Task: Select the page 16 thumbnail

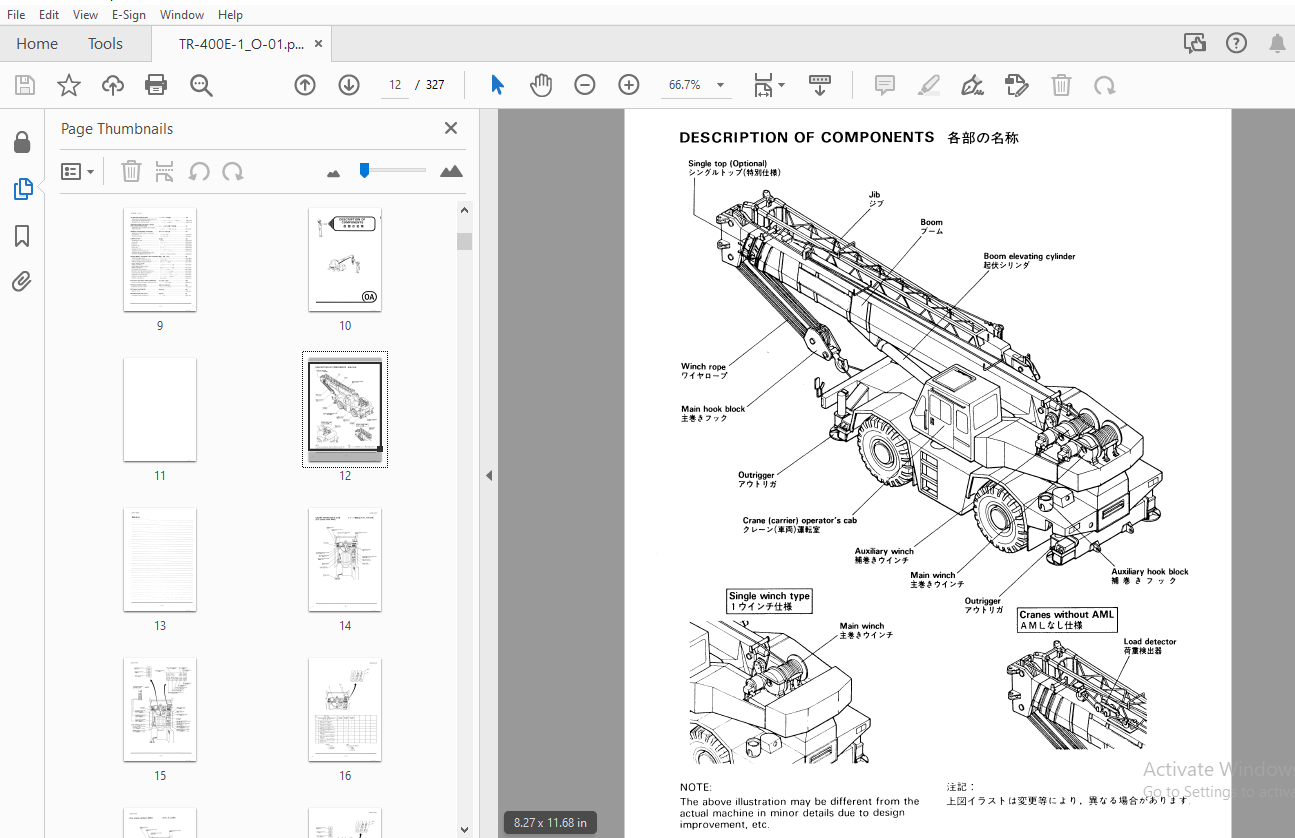Action: [345, 710]
